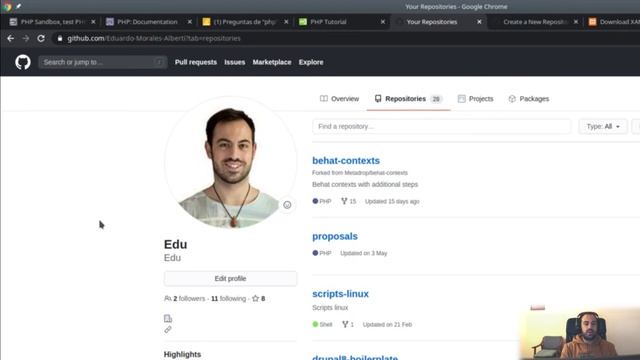Focus the Search or jump to field
Viewport: 640px width, 360px height.
coord(103,62)
